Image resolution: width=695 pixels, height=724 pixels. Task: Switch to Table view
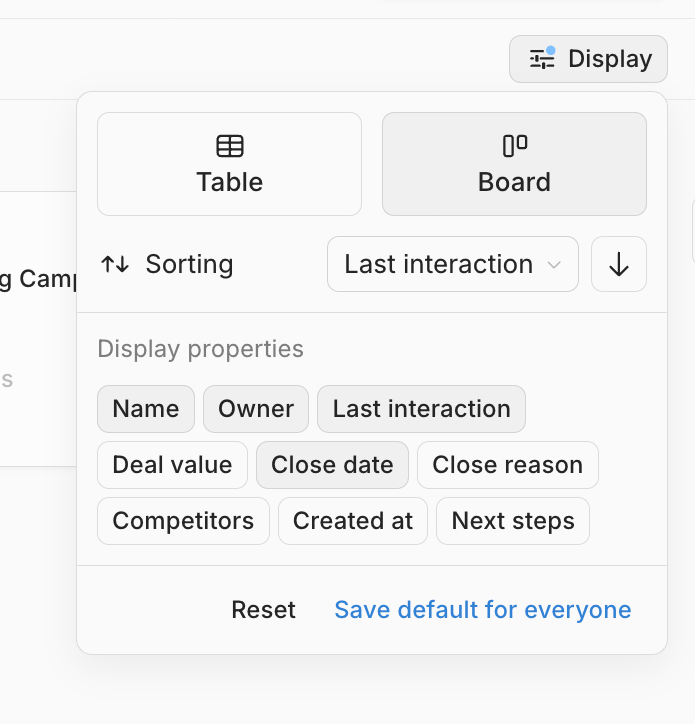(x=230, y=164)
